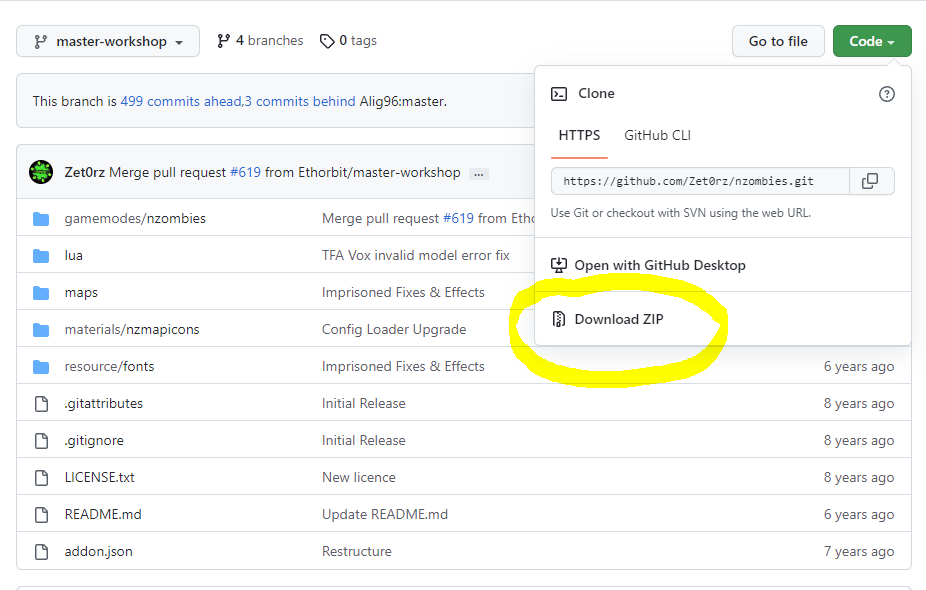This screenshot has height=590, width=926.
Task: Select the HTTPS clone tab
Action: click(580, 135)
